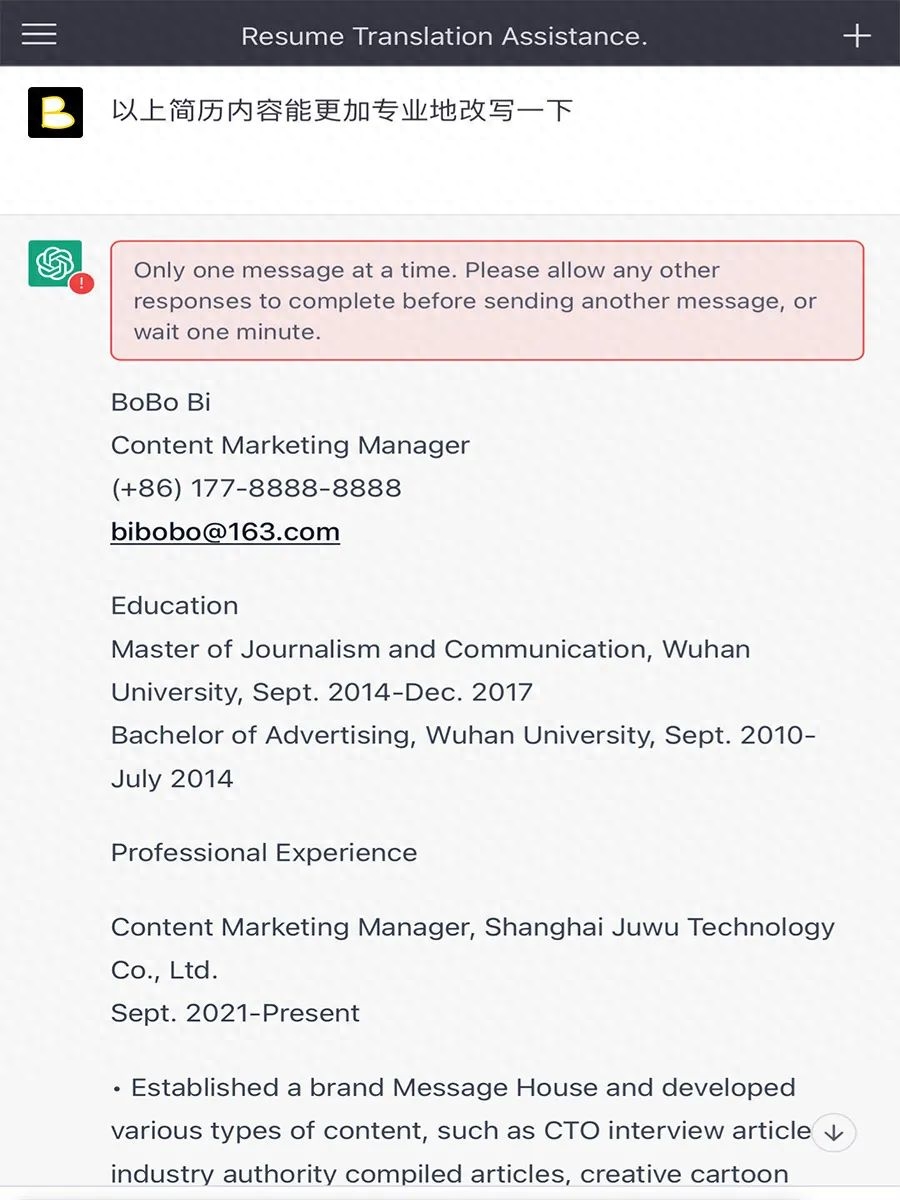Click the red error badge on avatar
This screenshot has height=1200, width=900.
tap(83, 284)
